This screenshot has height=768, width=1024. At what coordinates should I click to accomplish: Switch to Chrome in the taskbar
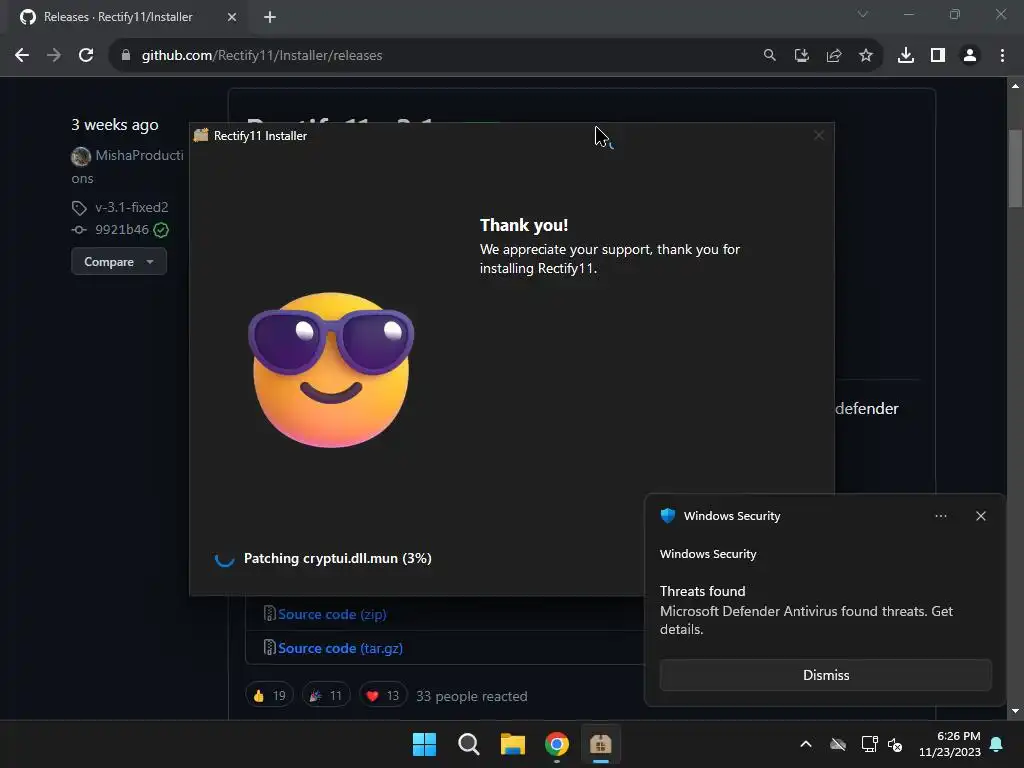556,744
